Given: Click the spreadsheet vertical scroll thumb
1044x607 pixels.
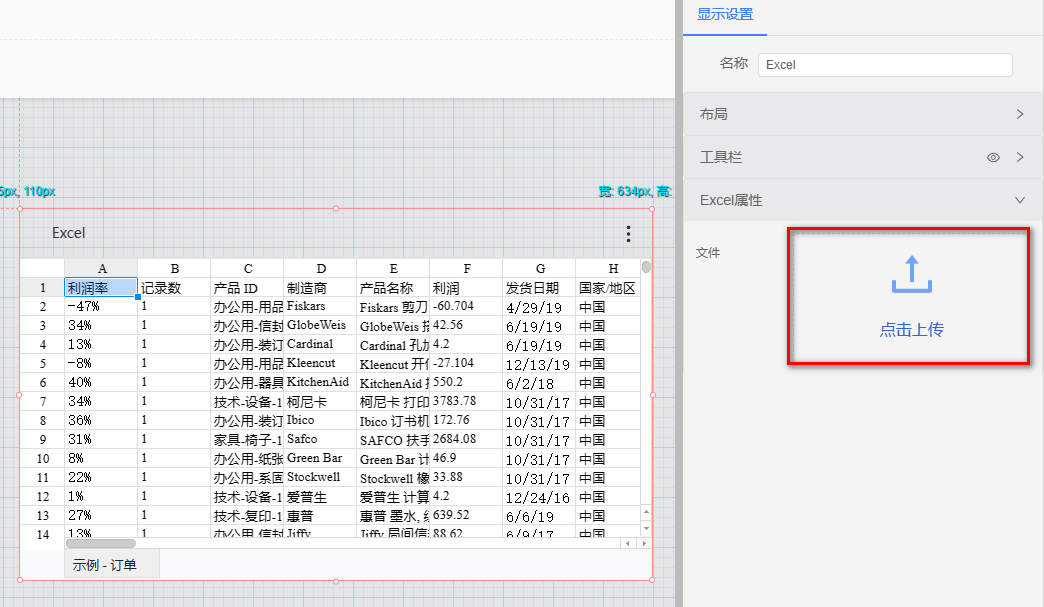Looking at the screenshot, I should coord(646,267).
